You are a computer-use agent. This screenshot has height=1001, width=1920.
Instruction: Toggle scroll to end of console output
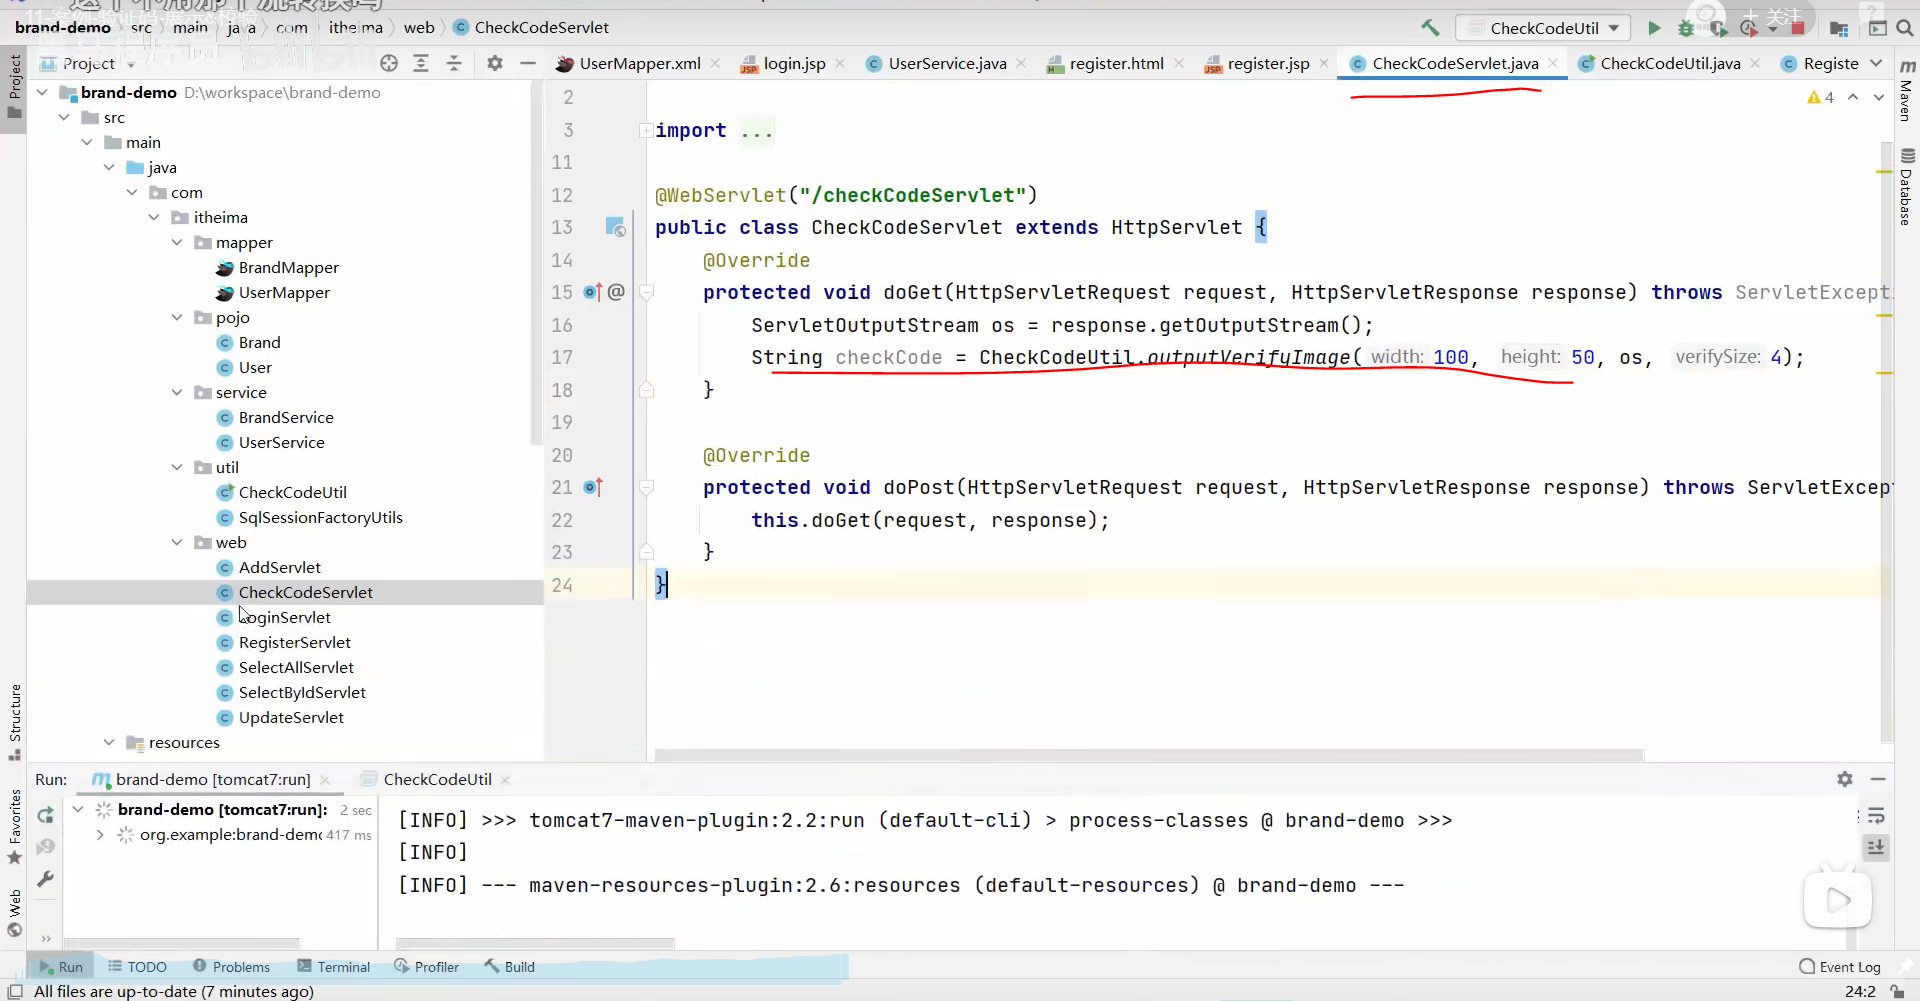click(x=1876, y=848)
